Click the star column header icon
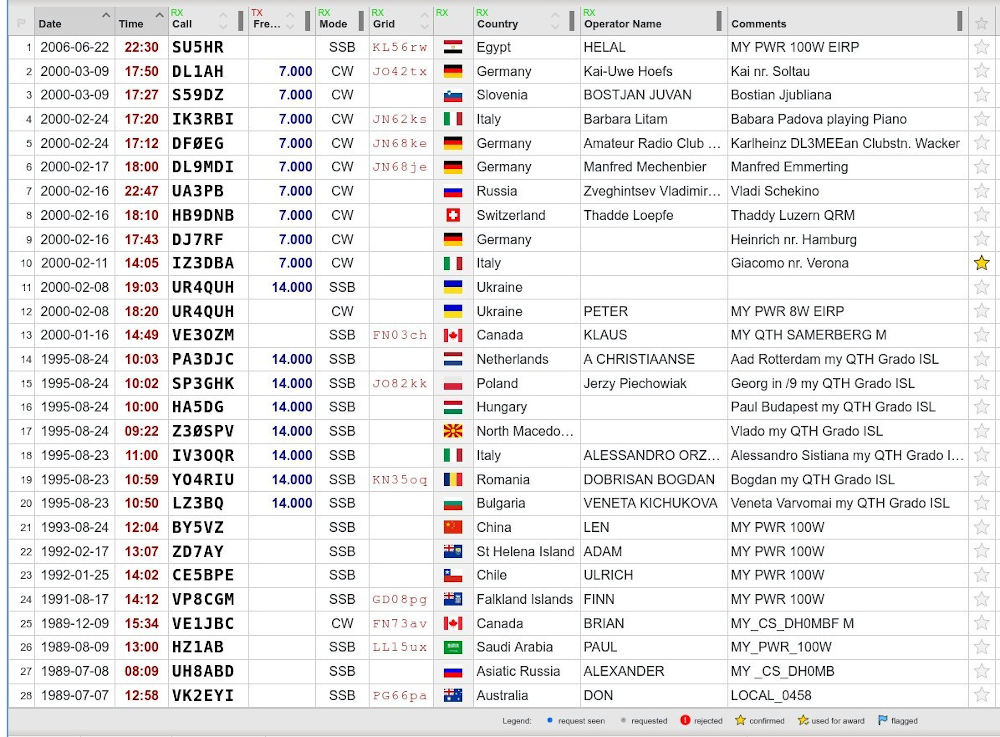Viewport: 1000px width, 737px height. [982, 24]
